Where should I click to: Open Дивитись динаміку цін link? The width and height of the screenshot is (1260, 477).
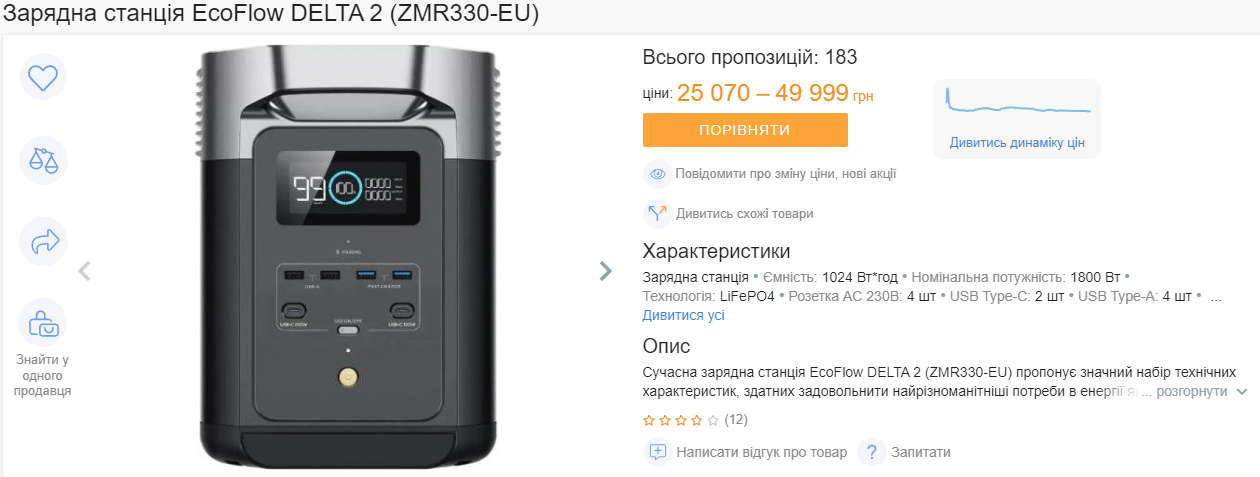(1017, 143)
